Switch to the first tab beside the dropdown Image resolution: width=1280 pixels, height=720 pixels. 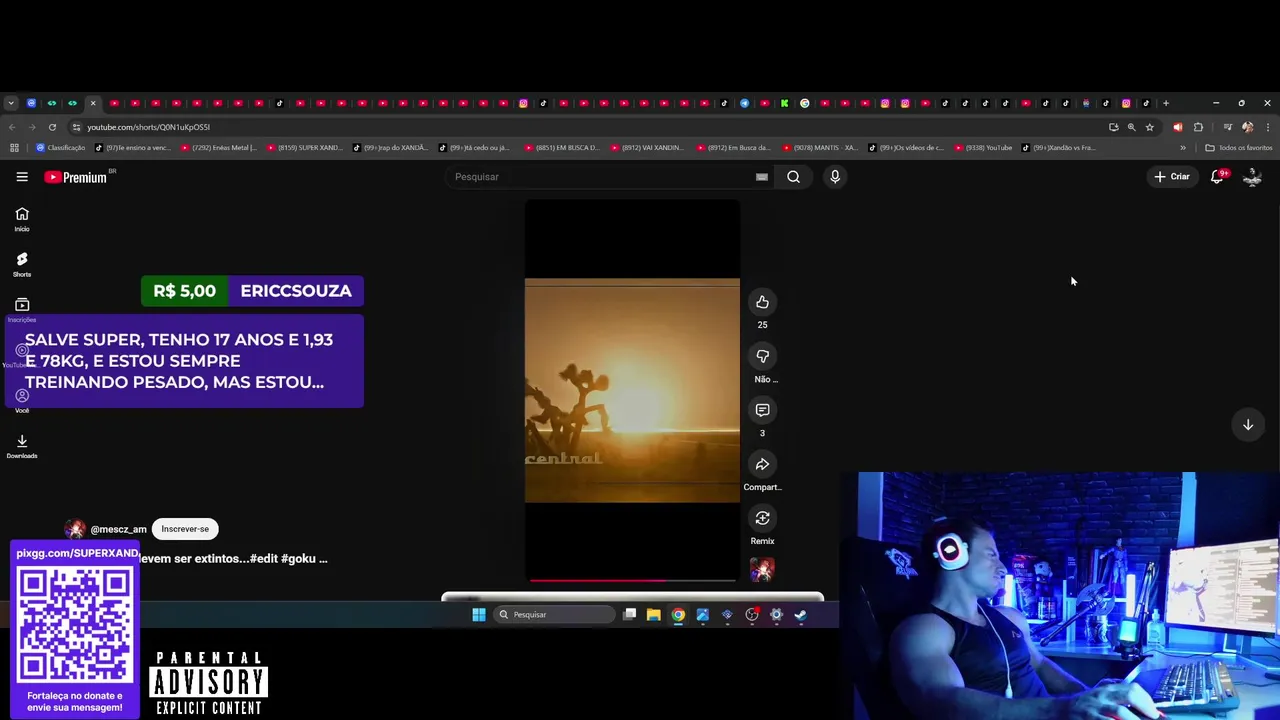pos(31,103)
